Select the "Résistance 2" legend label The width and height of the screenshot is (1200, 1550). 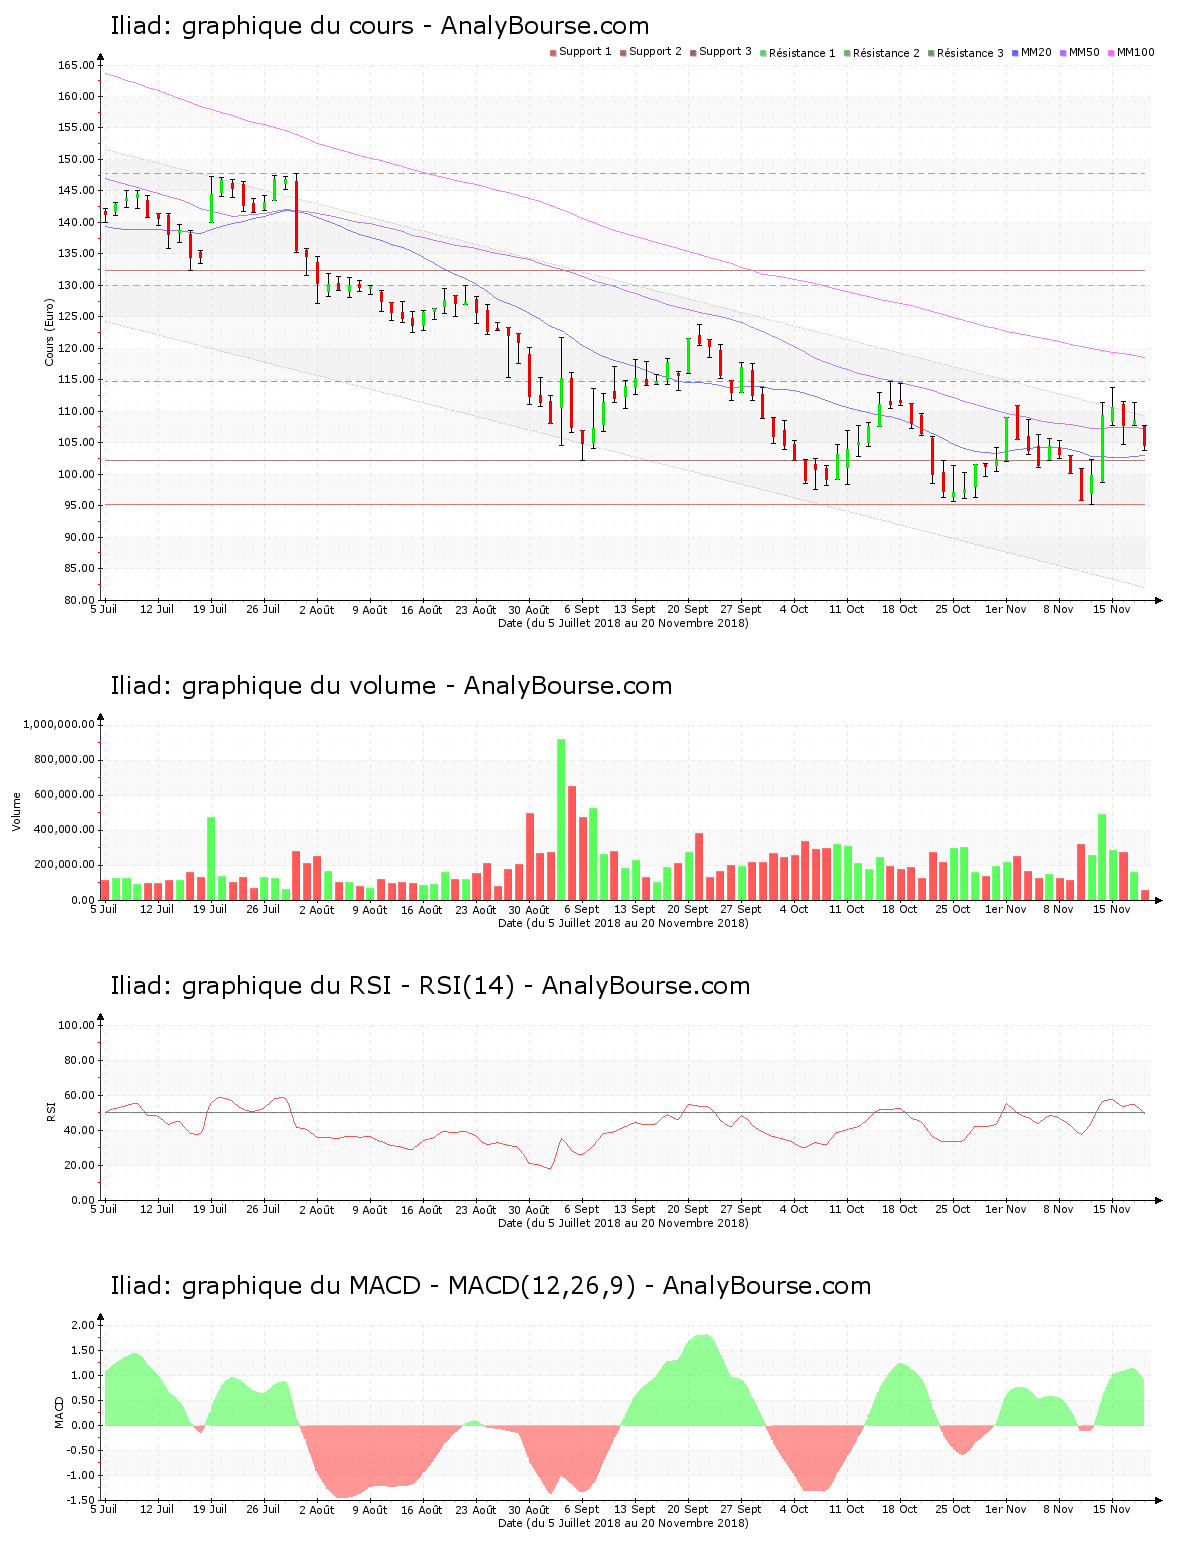pyautogui.click(x=886, y=53)
